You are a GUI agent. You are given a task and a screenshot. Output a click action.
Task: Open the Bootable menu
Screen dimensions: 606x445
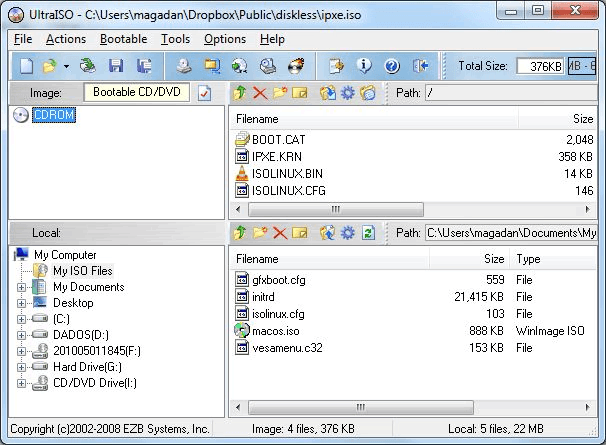pos(124,39)
